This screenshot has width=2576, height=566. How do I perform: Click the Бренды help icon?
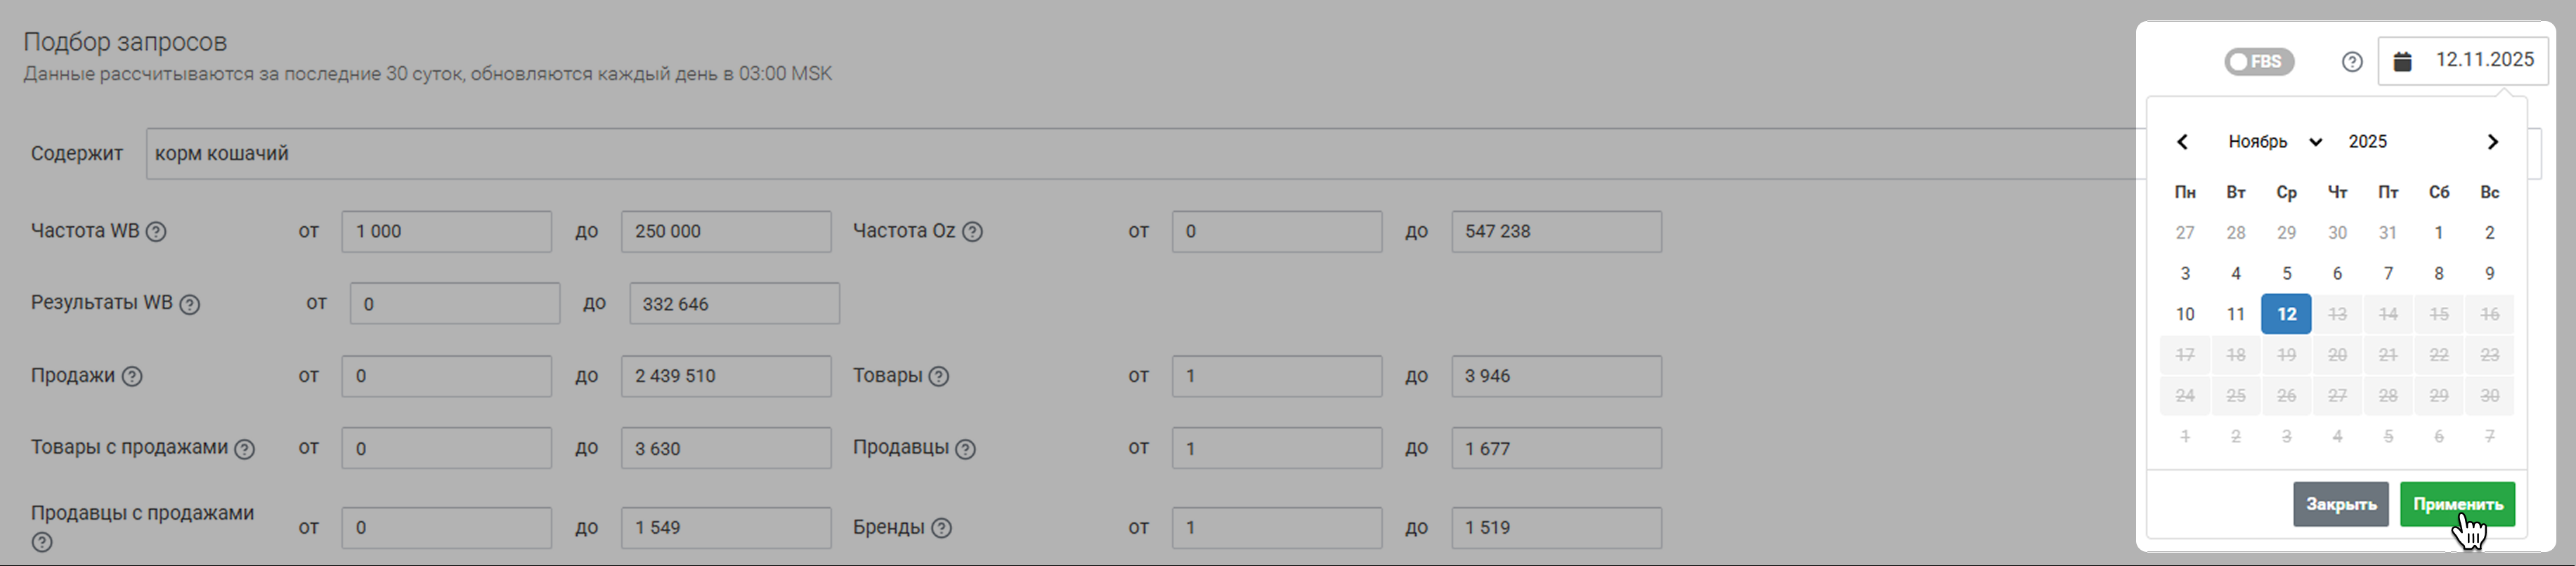pos(941,528)
